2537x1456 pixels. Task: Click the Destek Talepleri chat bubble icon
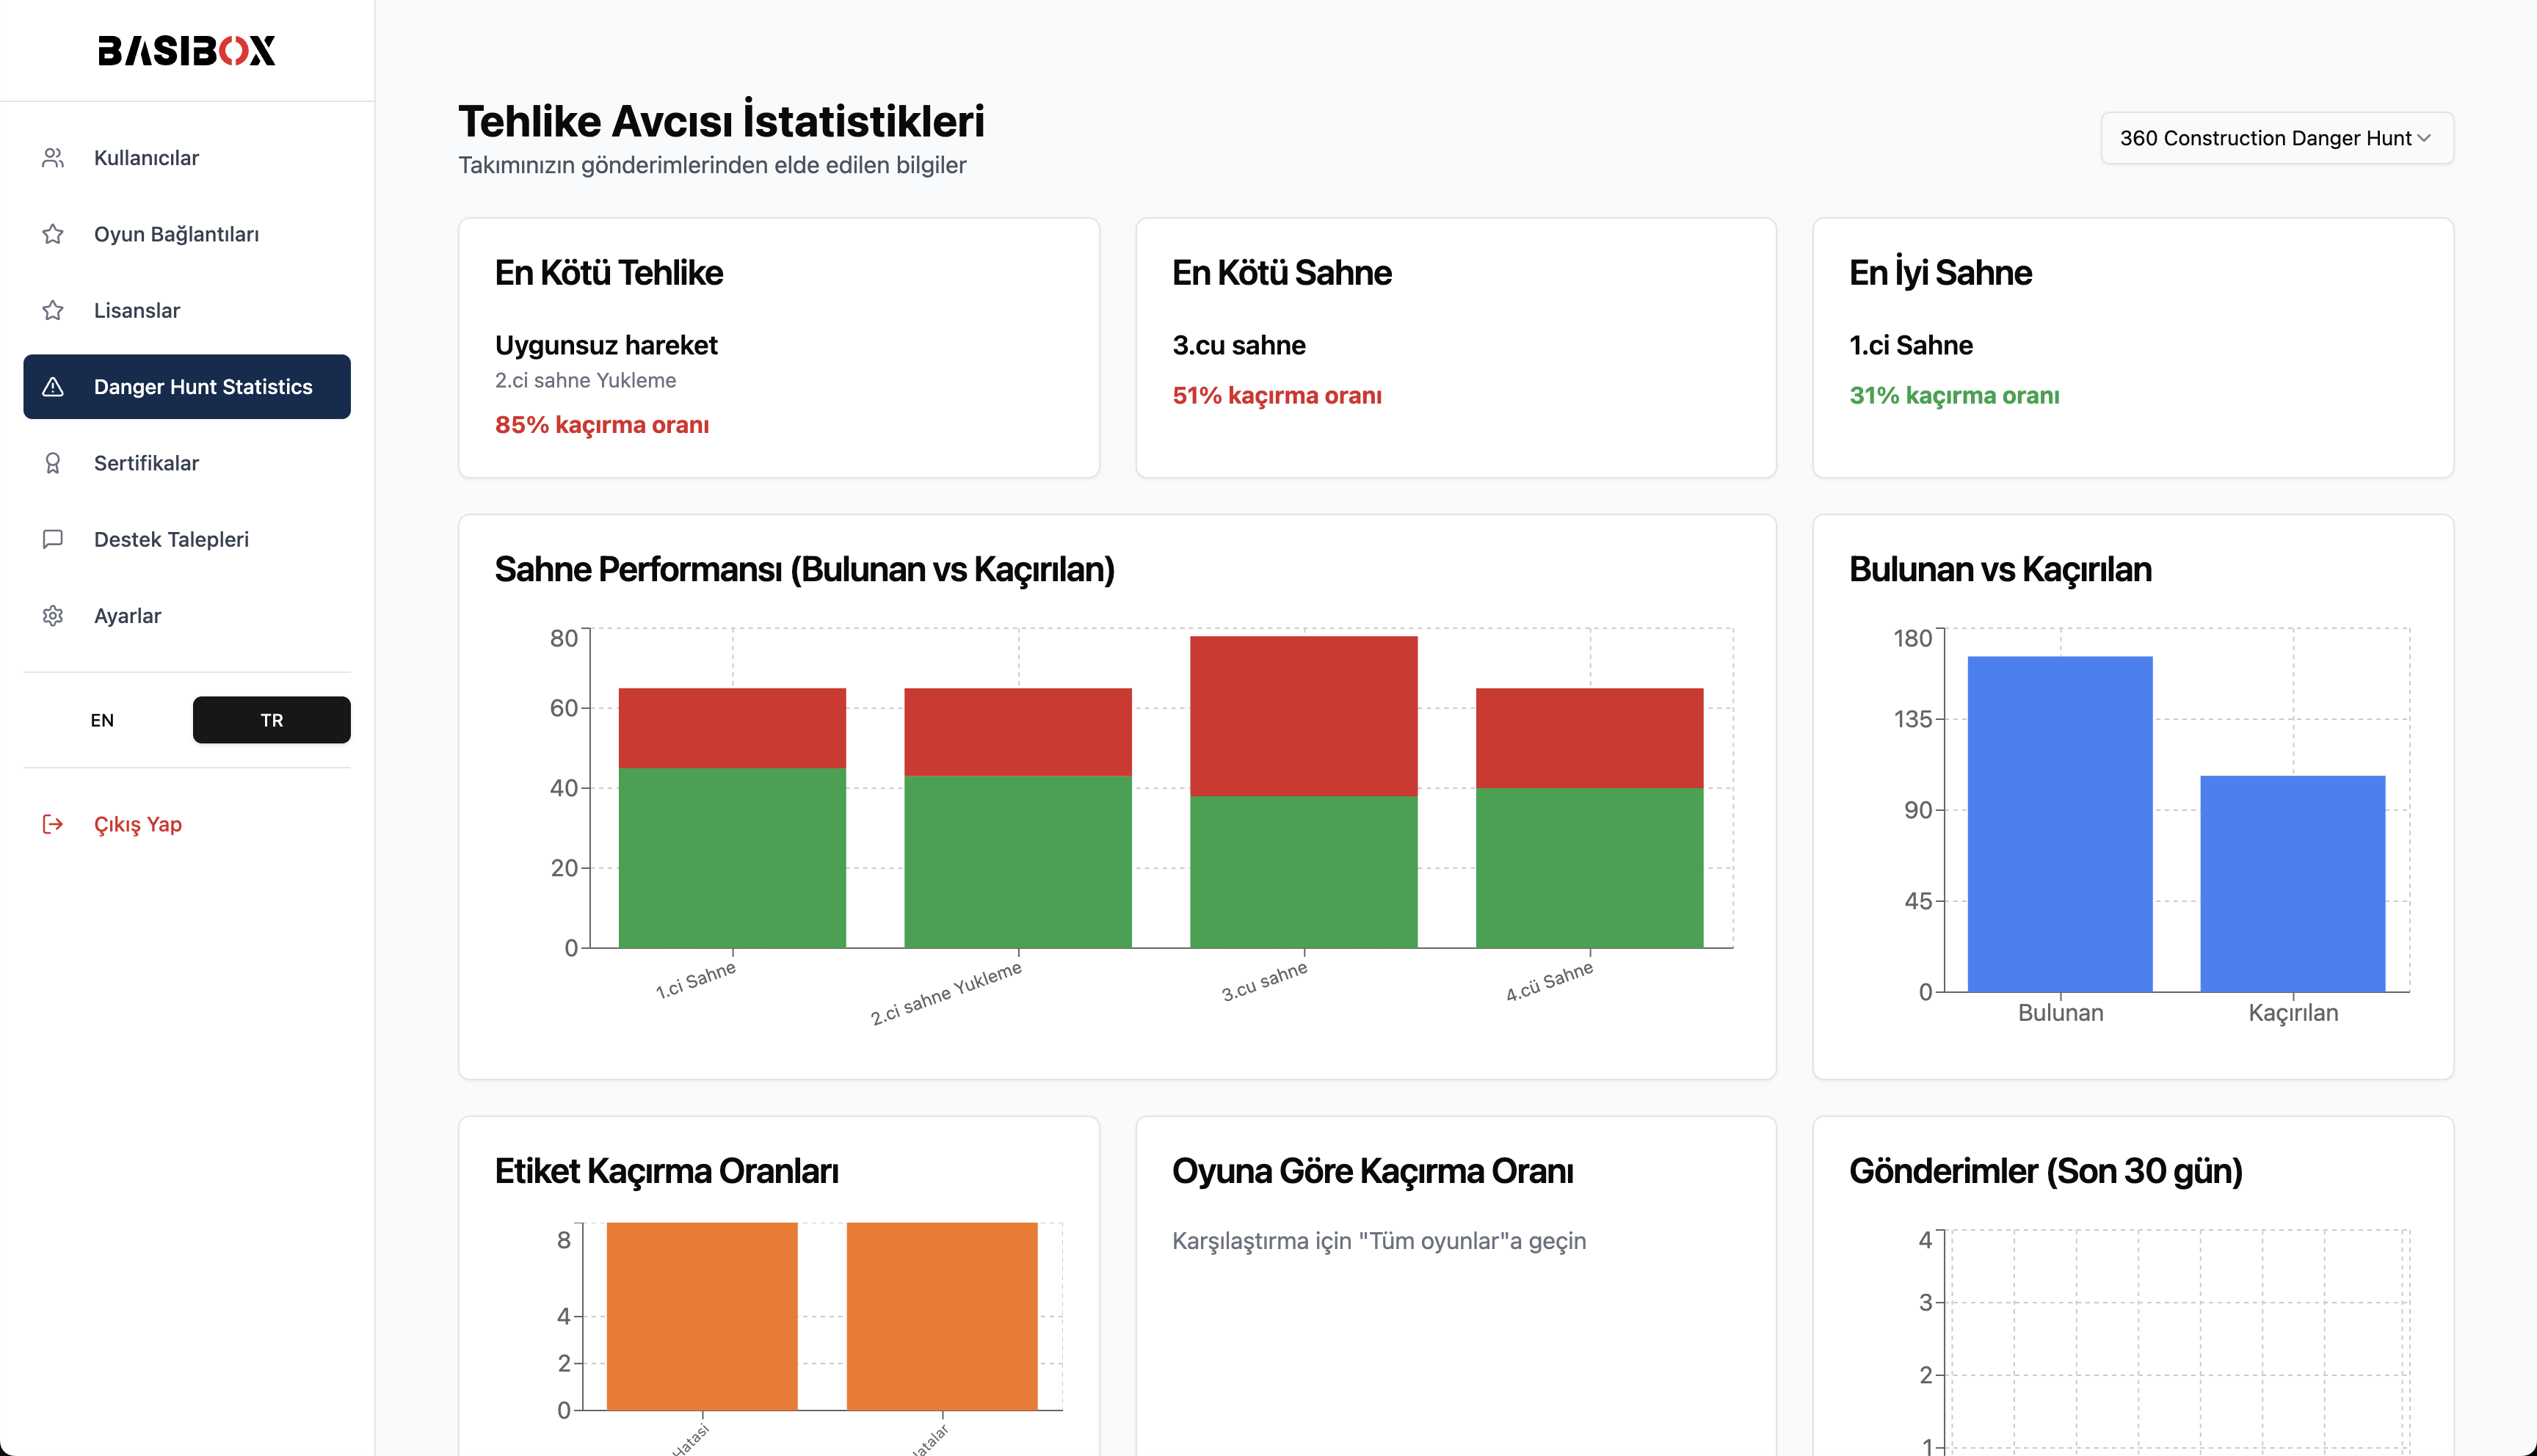[x=52, y=539]
